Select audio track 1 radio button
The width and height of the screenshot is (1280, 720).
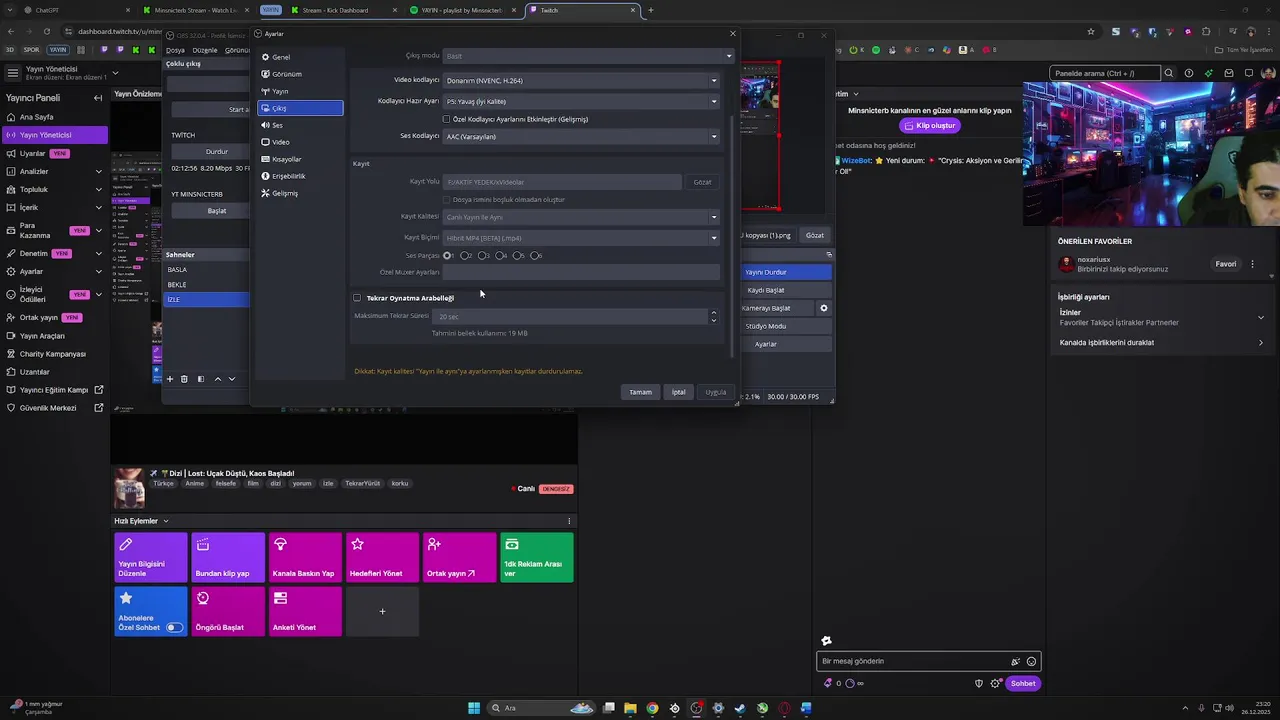point(448,256)
